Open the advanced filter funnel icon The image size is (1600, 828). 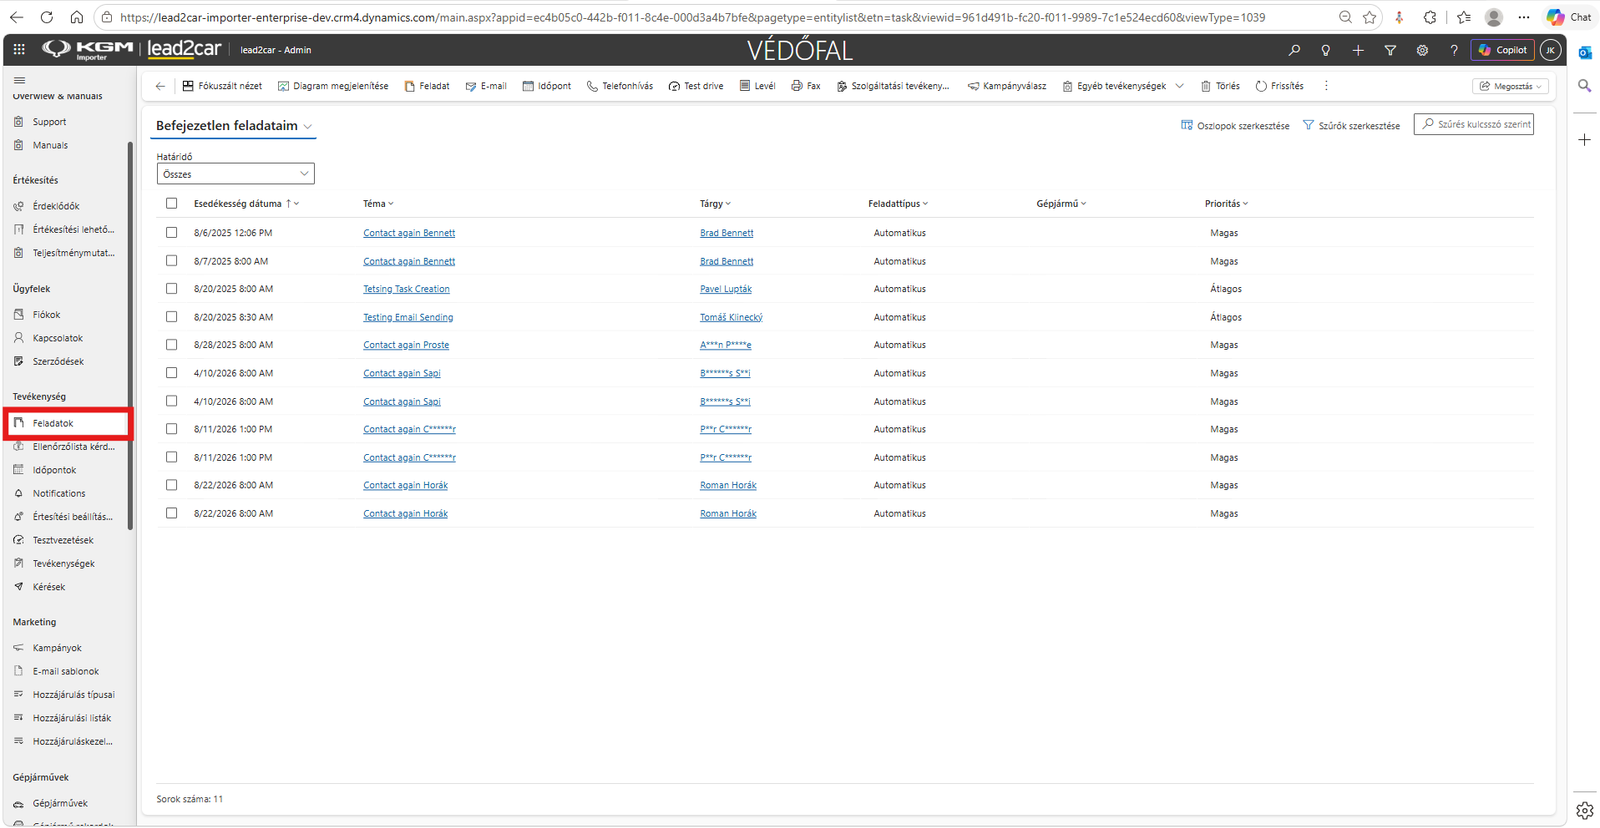coord(1390,50)
